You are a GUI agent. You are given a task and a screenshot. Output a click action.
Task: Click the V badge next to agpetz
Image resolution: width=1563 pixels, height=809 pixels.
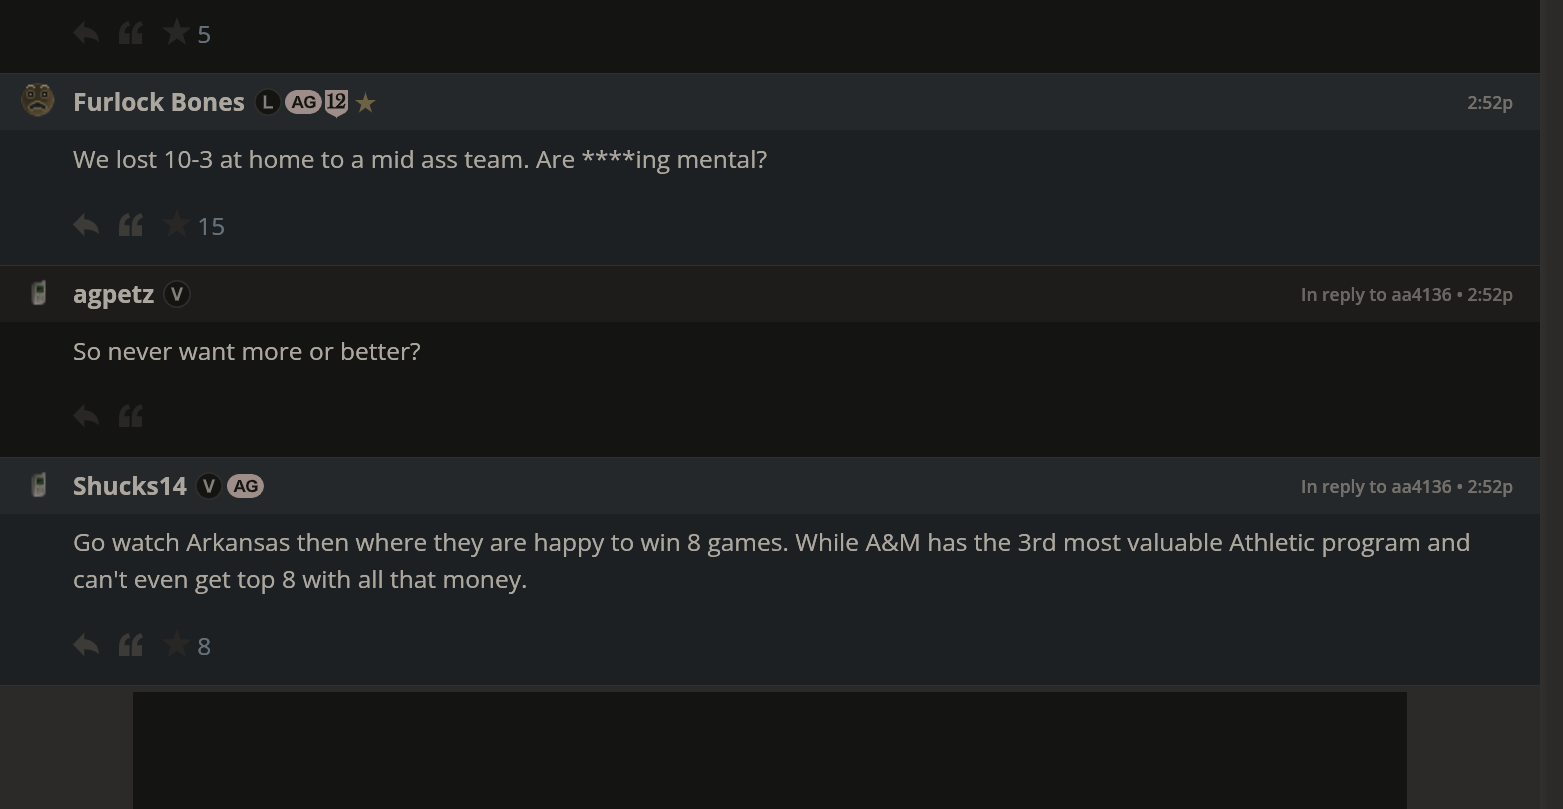click(x=177, y=294)
